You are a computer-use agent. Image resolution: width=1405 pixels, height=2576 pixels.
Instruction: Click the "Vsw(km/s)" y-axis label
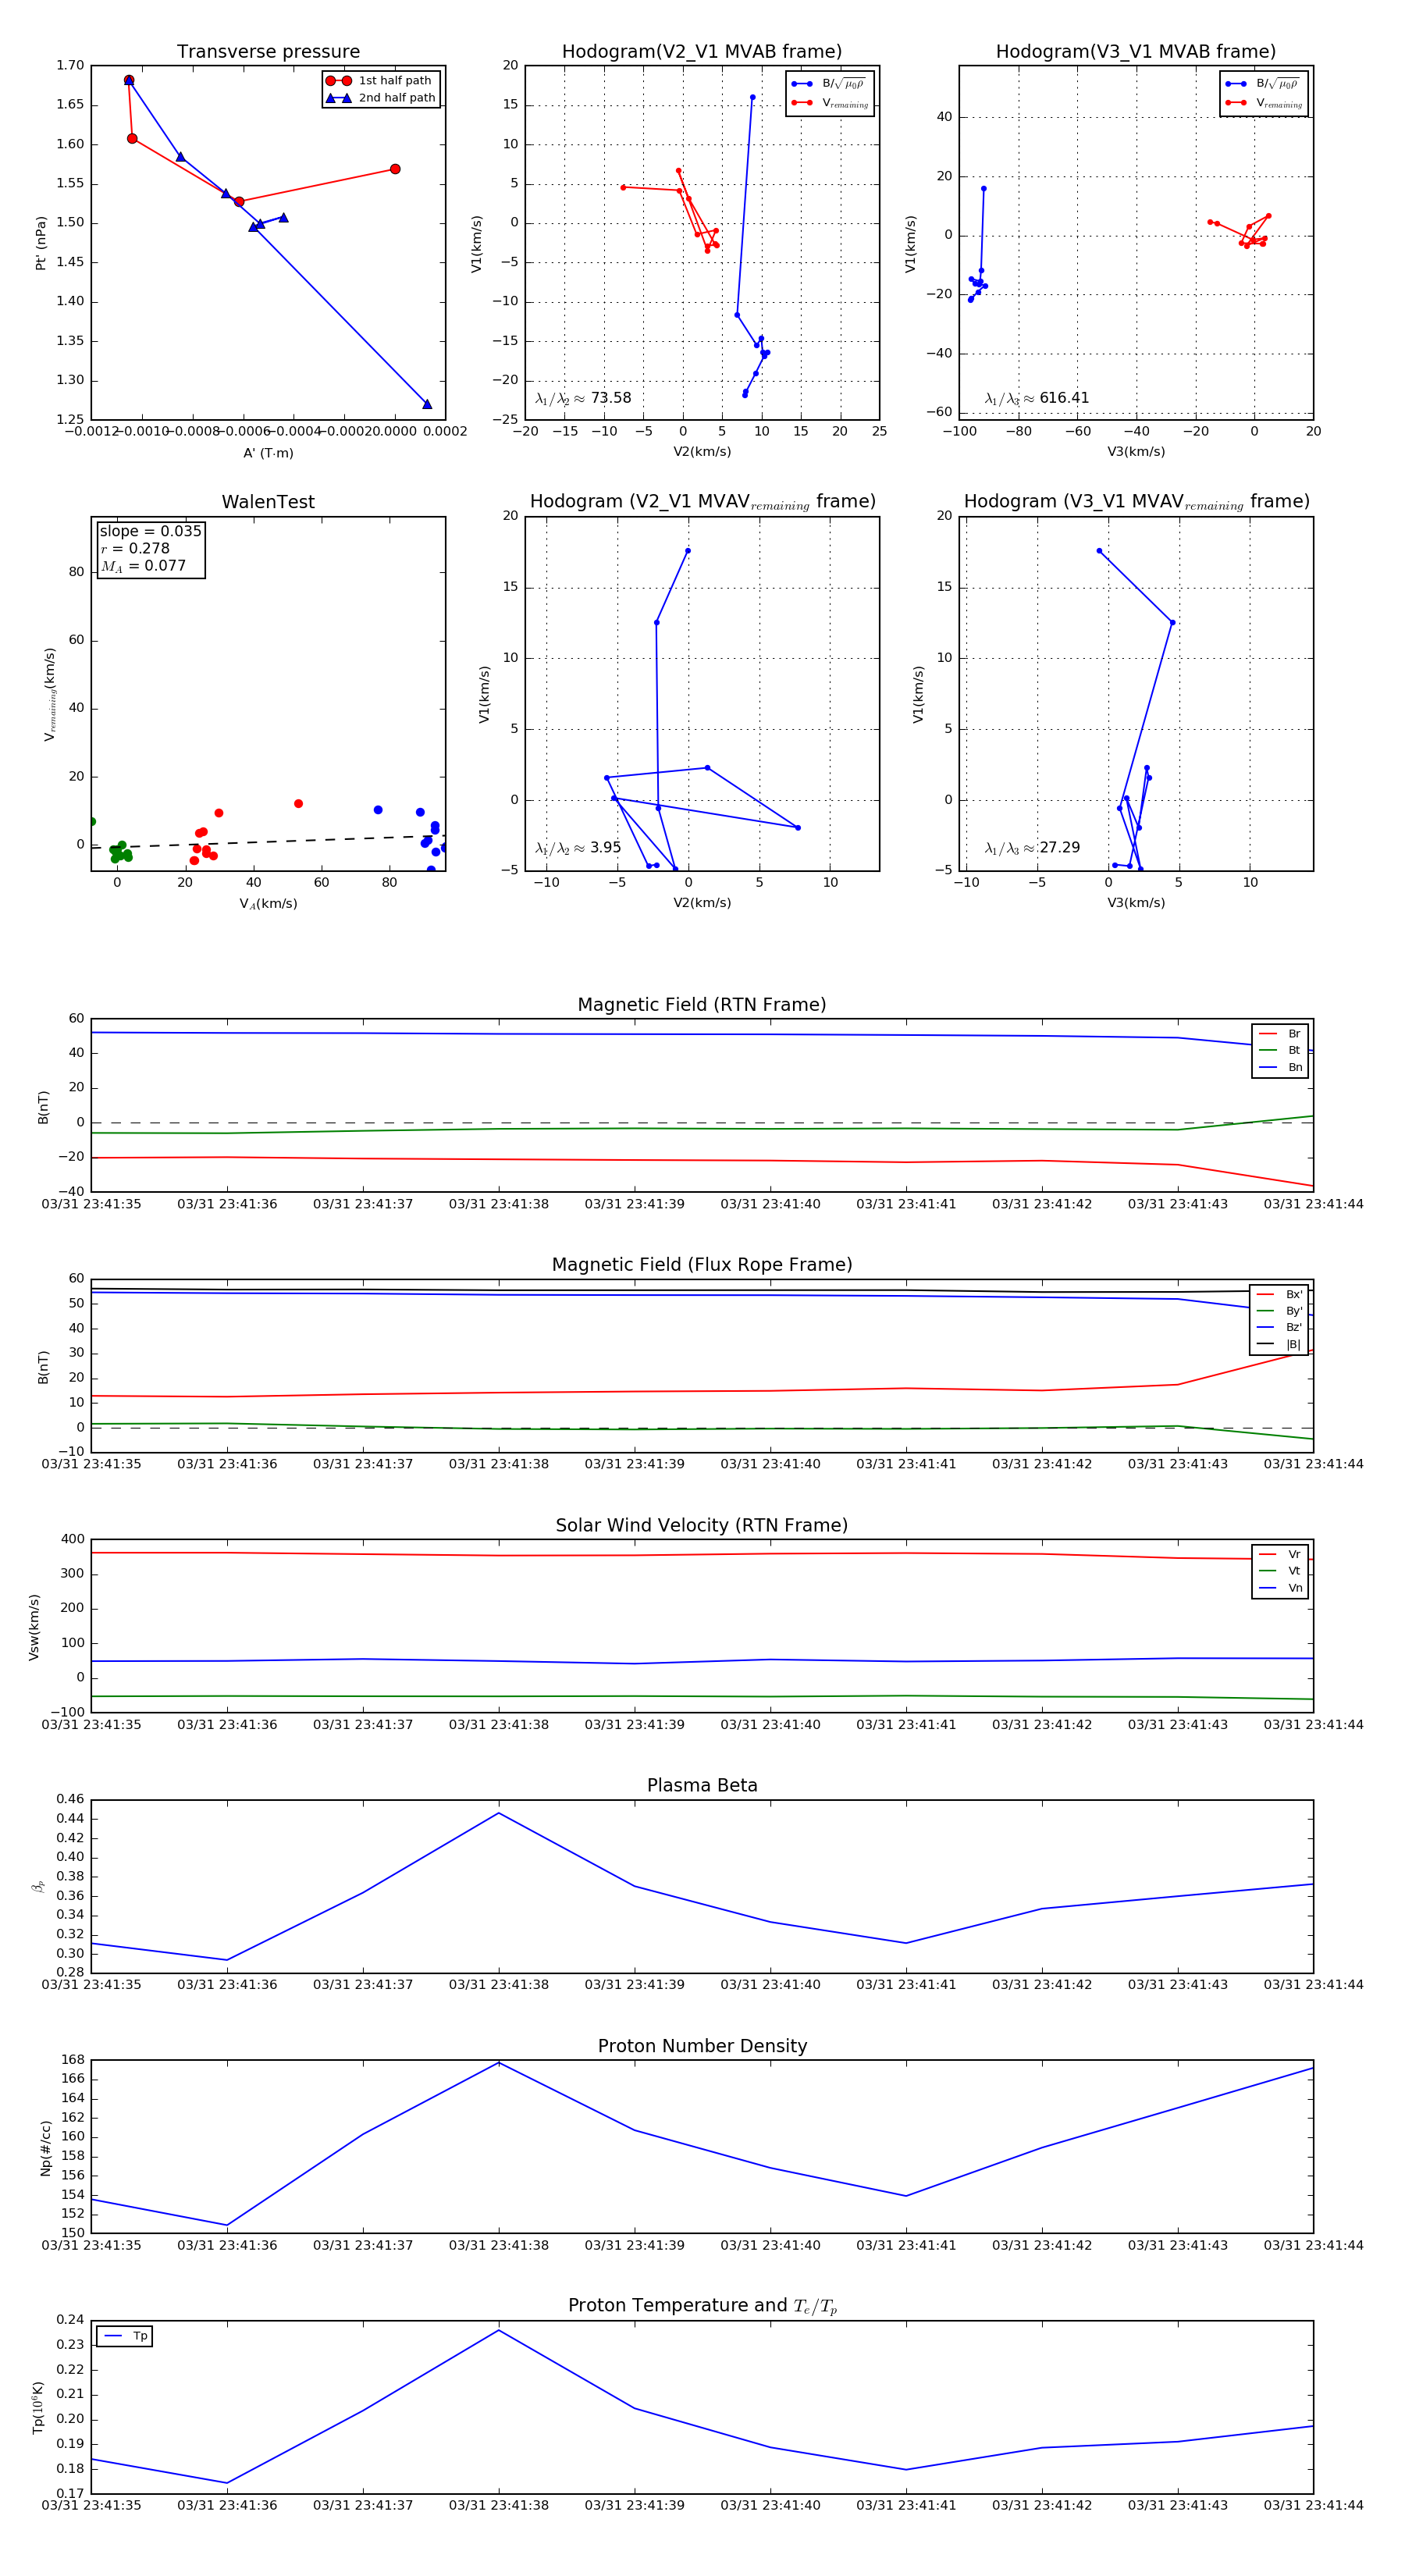[x=34, y=1627]
